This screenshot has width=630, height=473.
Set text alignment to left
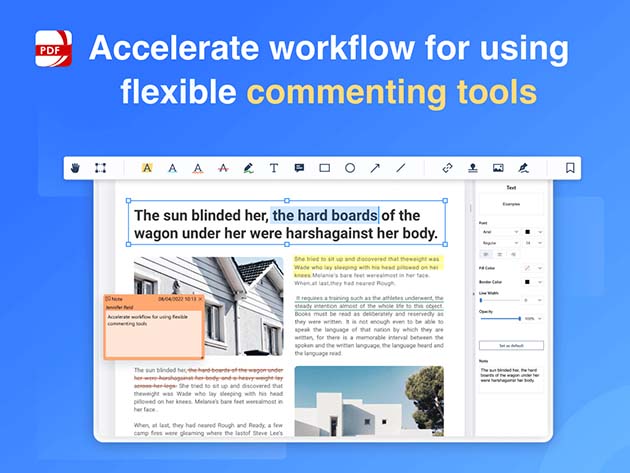click(x=486, y=254)
